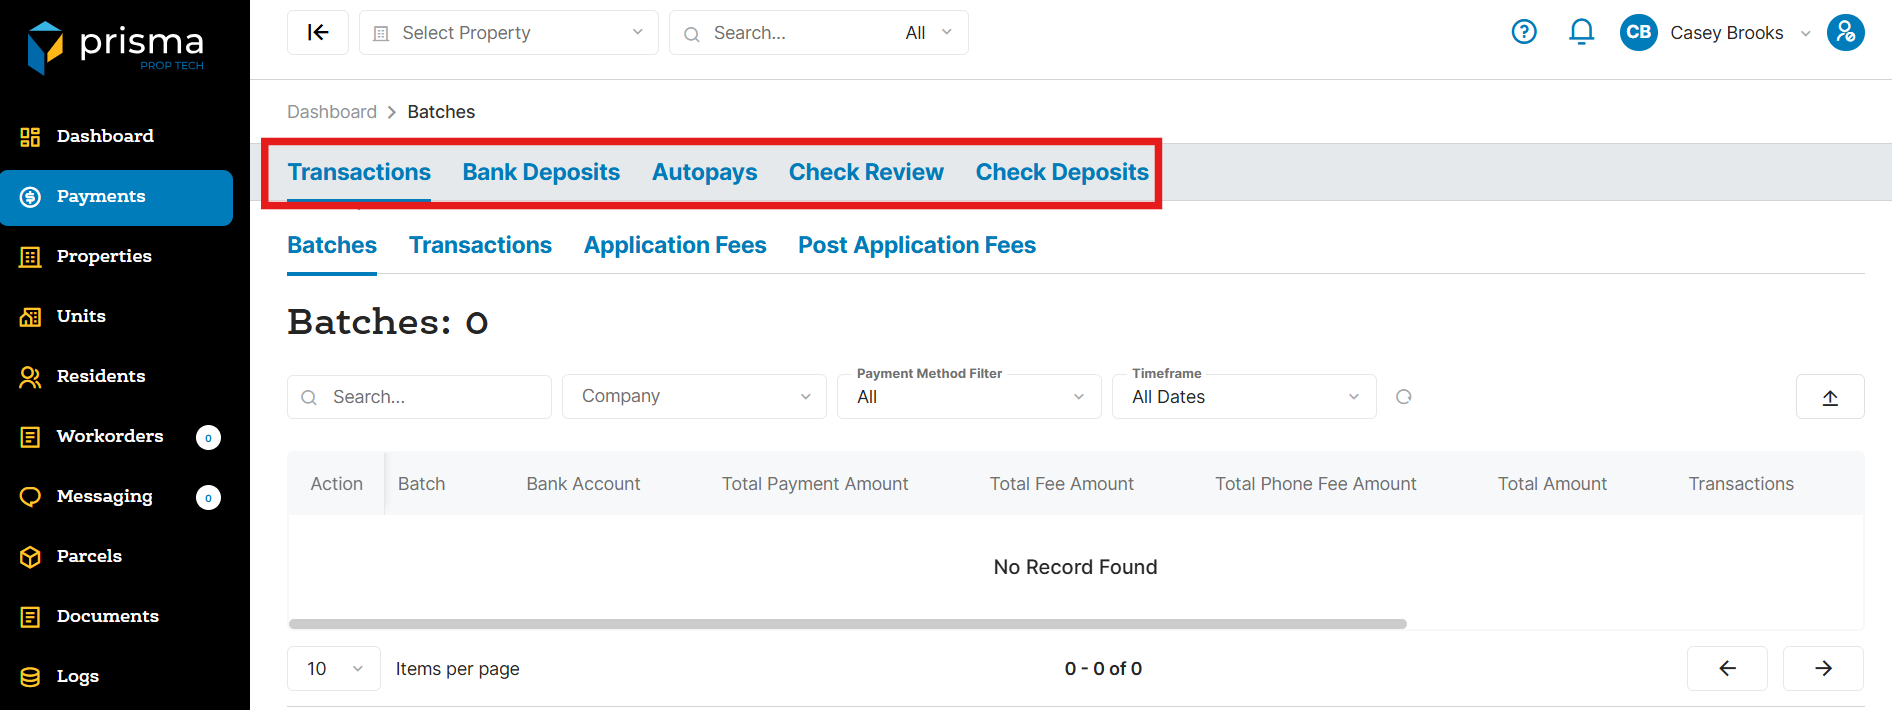Click the horizontal table scrollbar
This screenshot has height=710, width=1892.
pyautogui.click(x=847, y=624)
